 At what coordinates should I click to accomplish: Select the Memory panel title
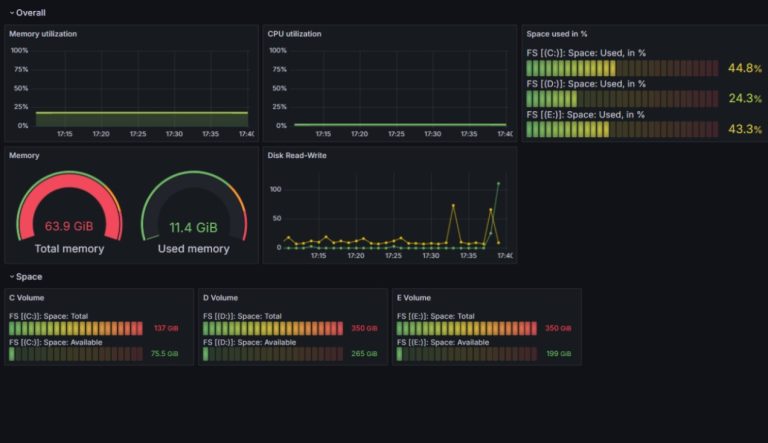(x=25, y=155)
